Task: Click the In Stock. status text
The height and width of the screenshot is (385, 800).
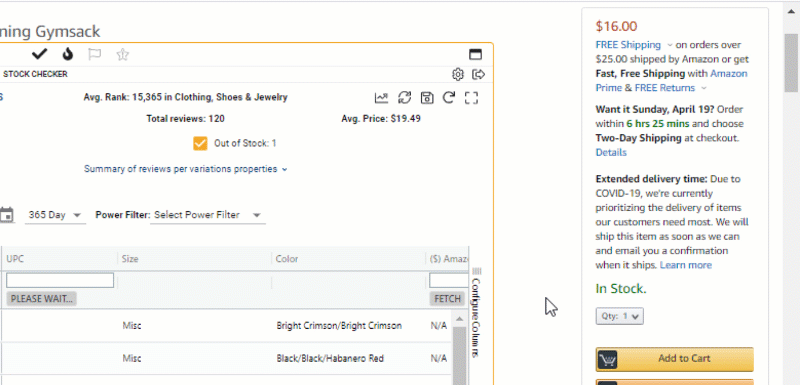Action: tap(621, 289)
